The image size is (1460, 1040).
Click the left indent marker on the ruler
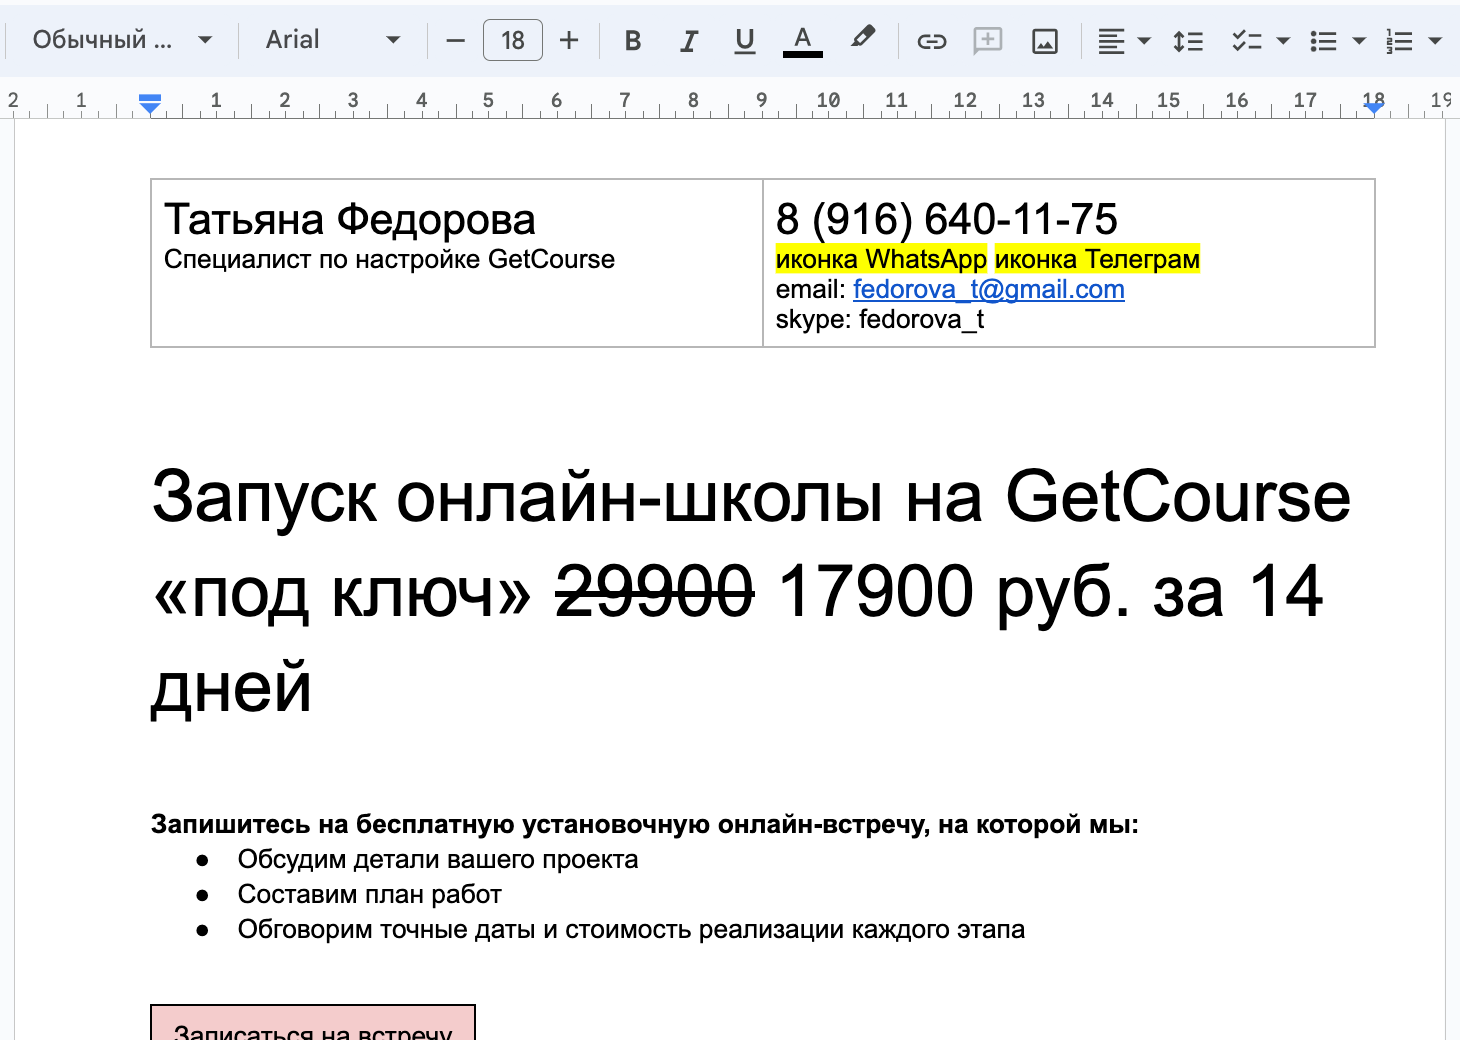[x=150, y=102]
